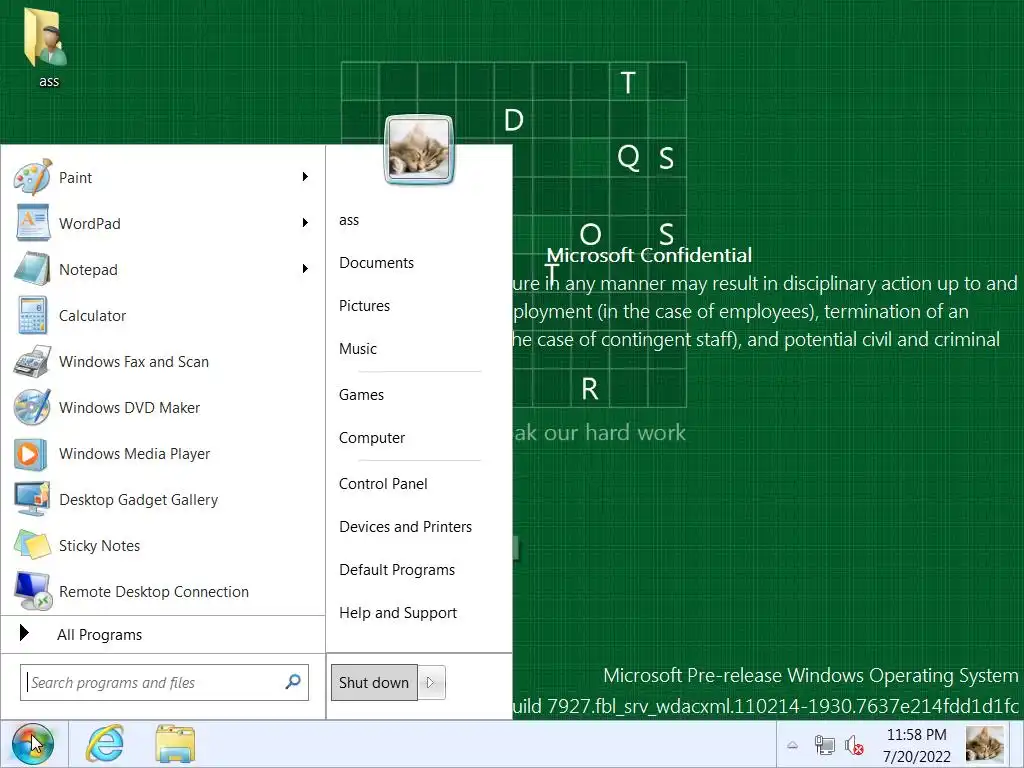1024x768 pixels.
Task: Expand the All Programs arrow
Action: click(24, 633)
